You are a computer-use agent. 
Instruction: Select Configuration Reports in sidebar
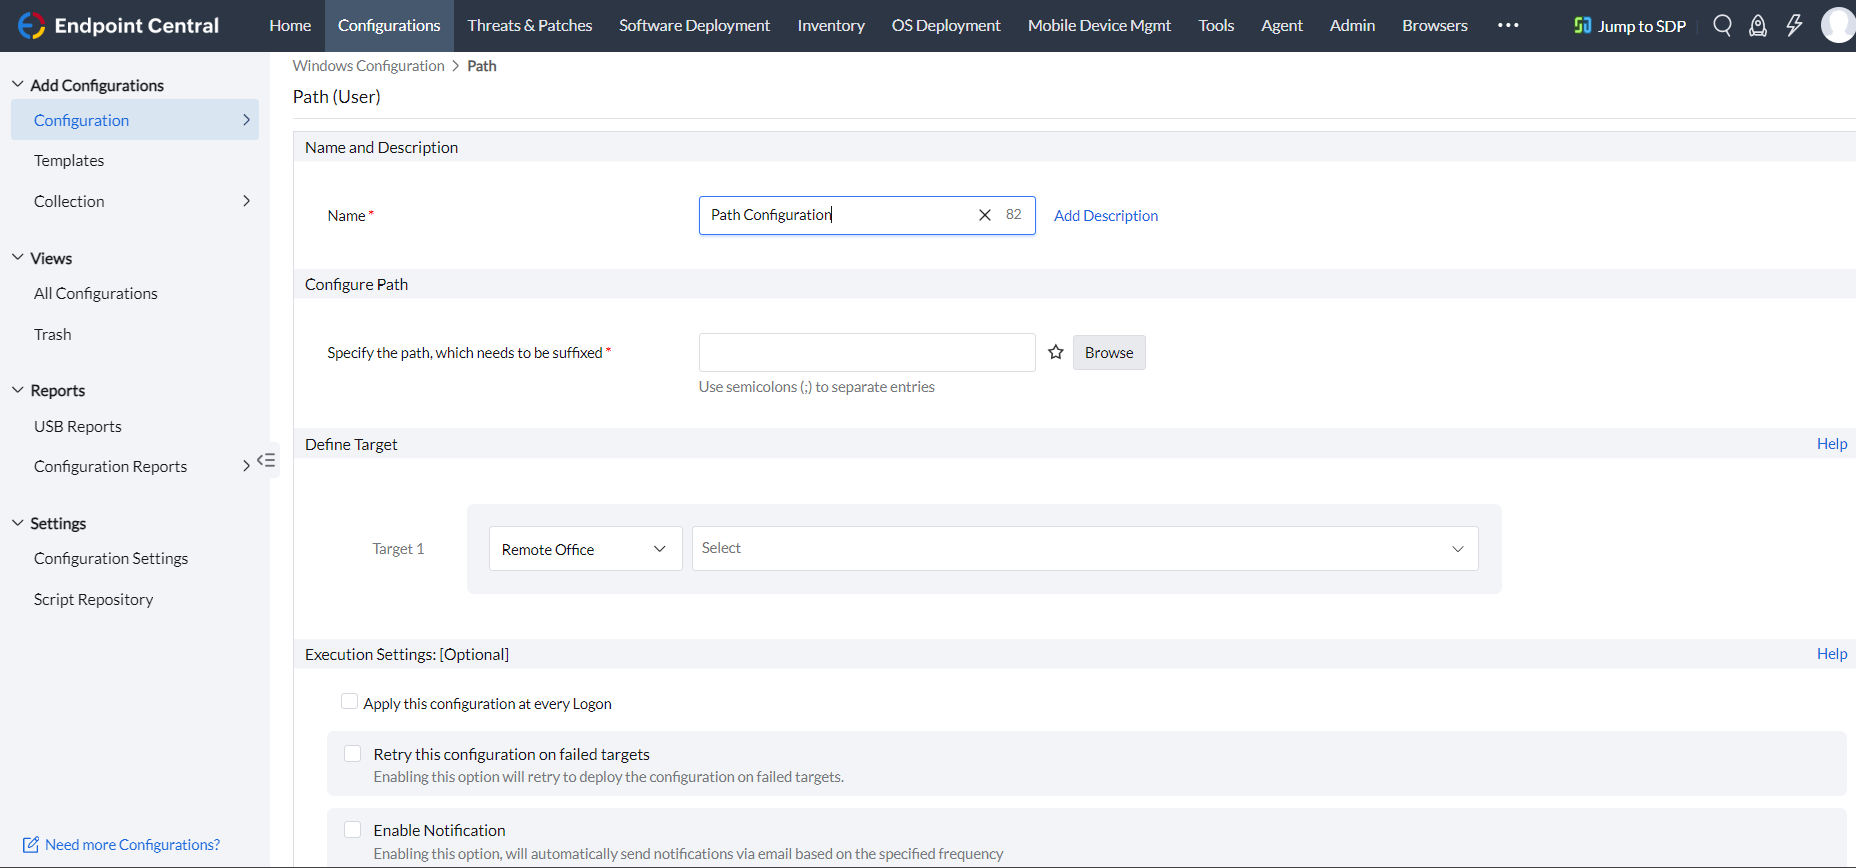pyautogui.click(x=110, y=466)
